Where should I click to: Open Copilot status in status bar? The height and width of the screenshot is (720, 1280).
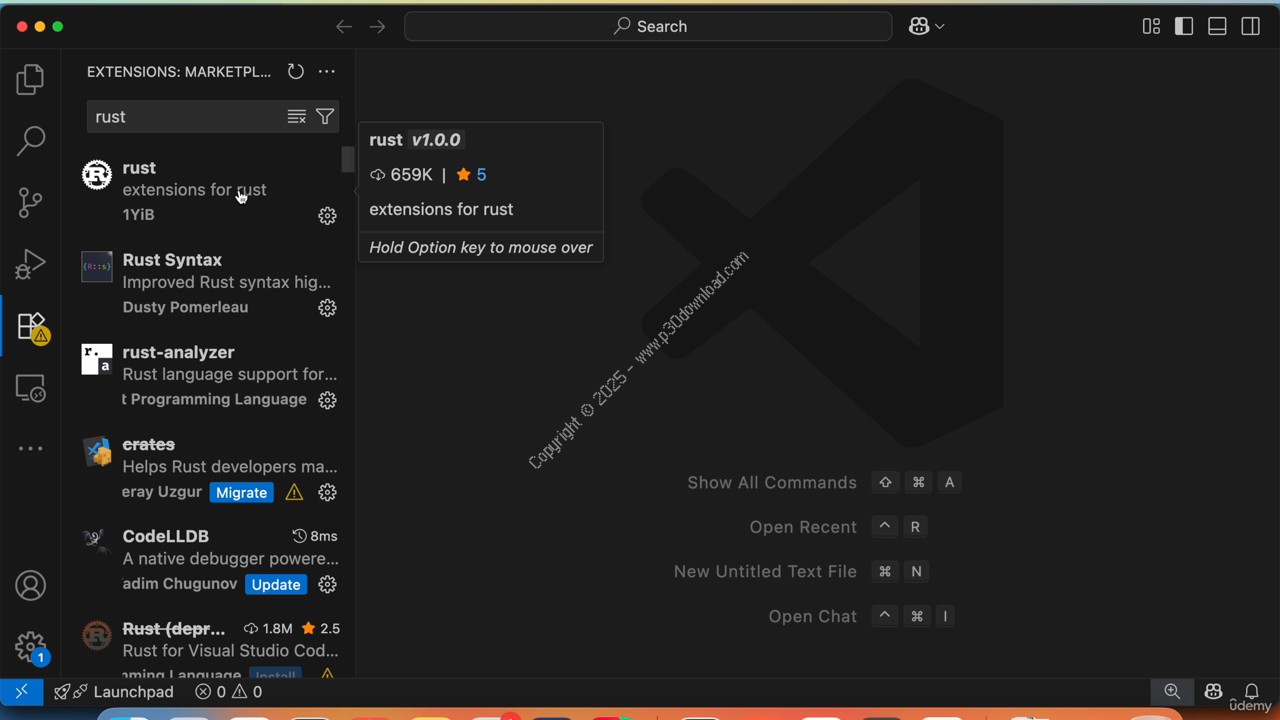click(1213, 692)
